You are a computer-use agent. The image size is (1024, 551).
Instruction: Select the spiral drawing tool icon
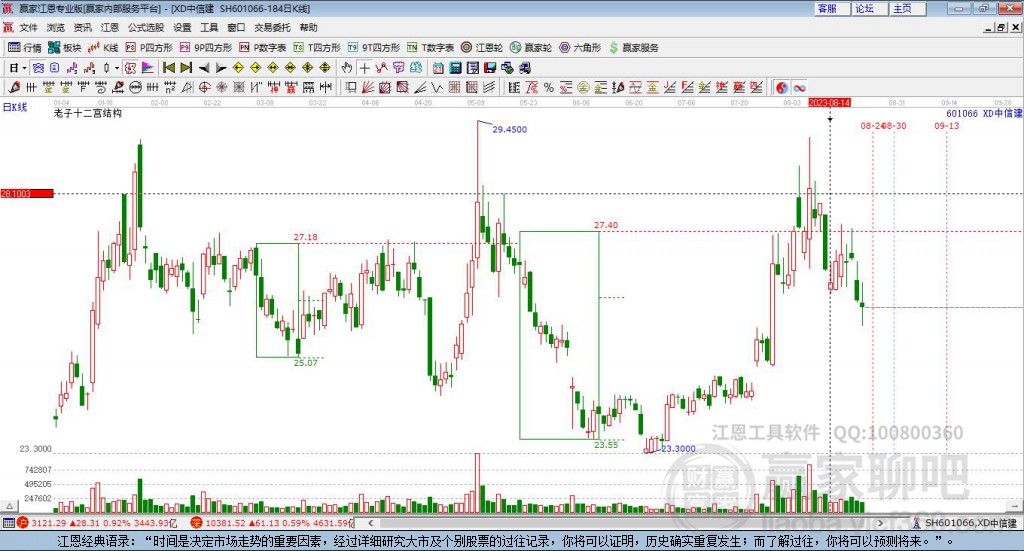(x=101, y=87)
